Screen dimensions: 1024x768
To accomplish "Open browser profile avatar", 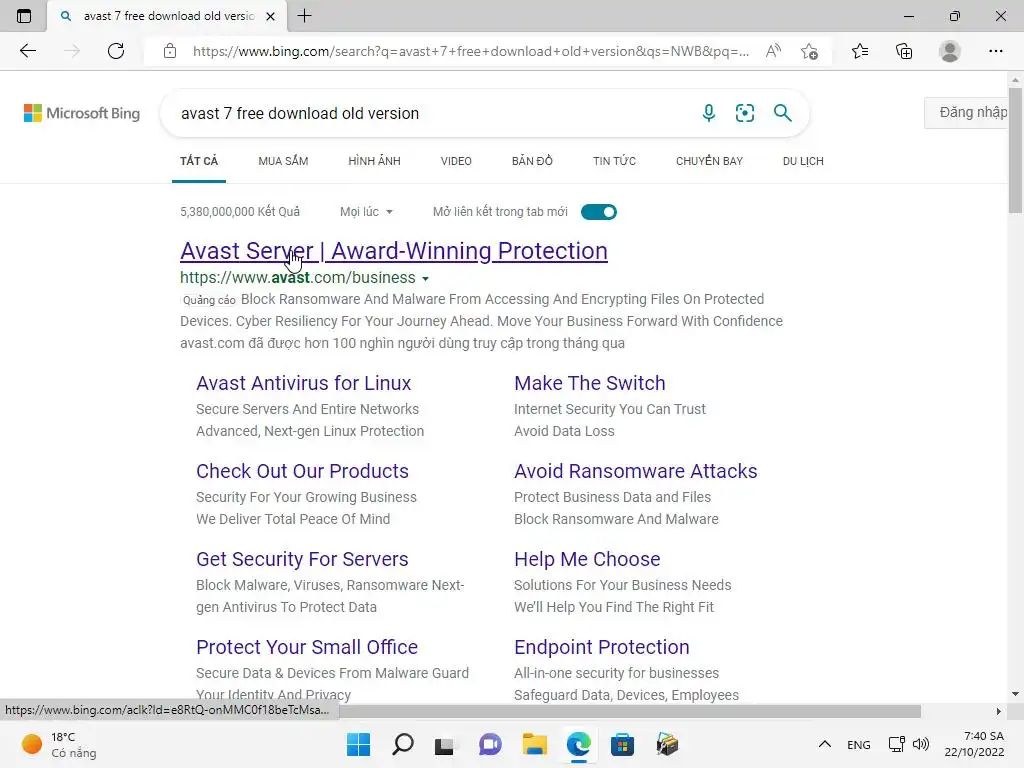I will (950, 51).
